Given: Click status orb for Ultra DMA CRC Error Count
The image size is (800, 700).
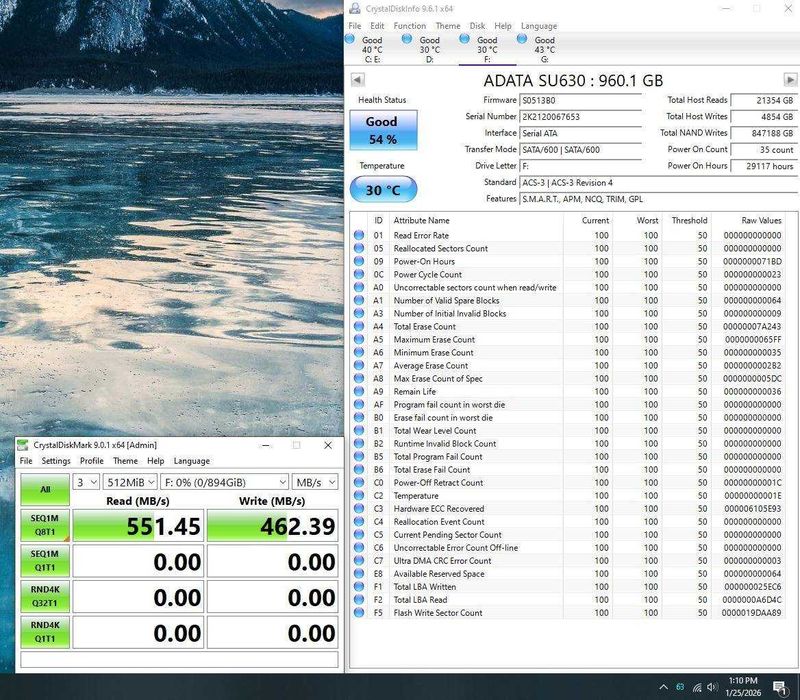Looking at the screenshot, I should (x=359, y=561).
